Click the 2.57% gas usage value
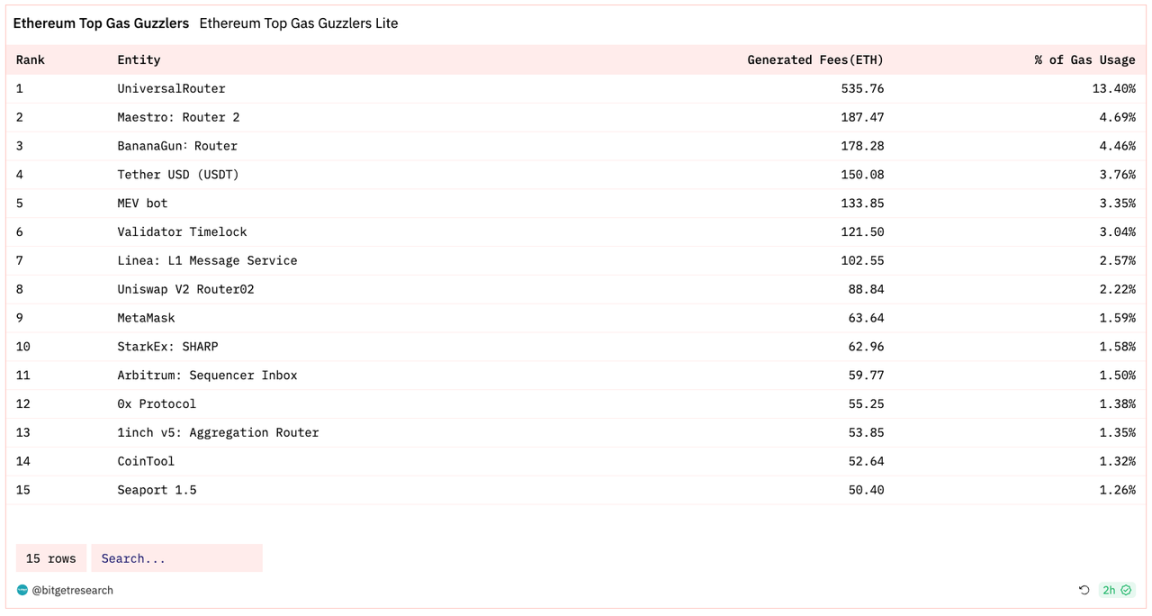Image resolution: width=1152 pixels, height=616 pixels. [1117, 260]
